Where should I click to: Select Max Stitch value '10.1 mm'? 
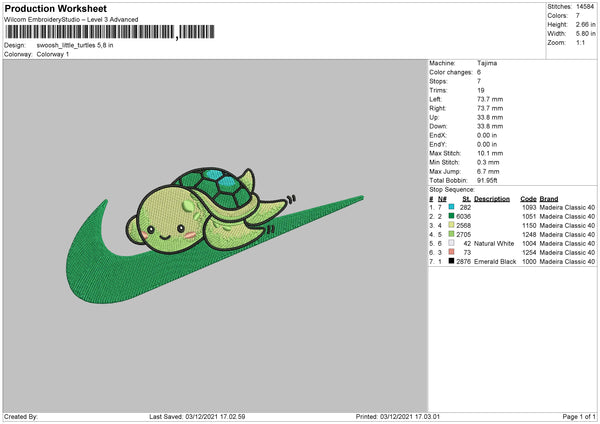tap(490, 153)
